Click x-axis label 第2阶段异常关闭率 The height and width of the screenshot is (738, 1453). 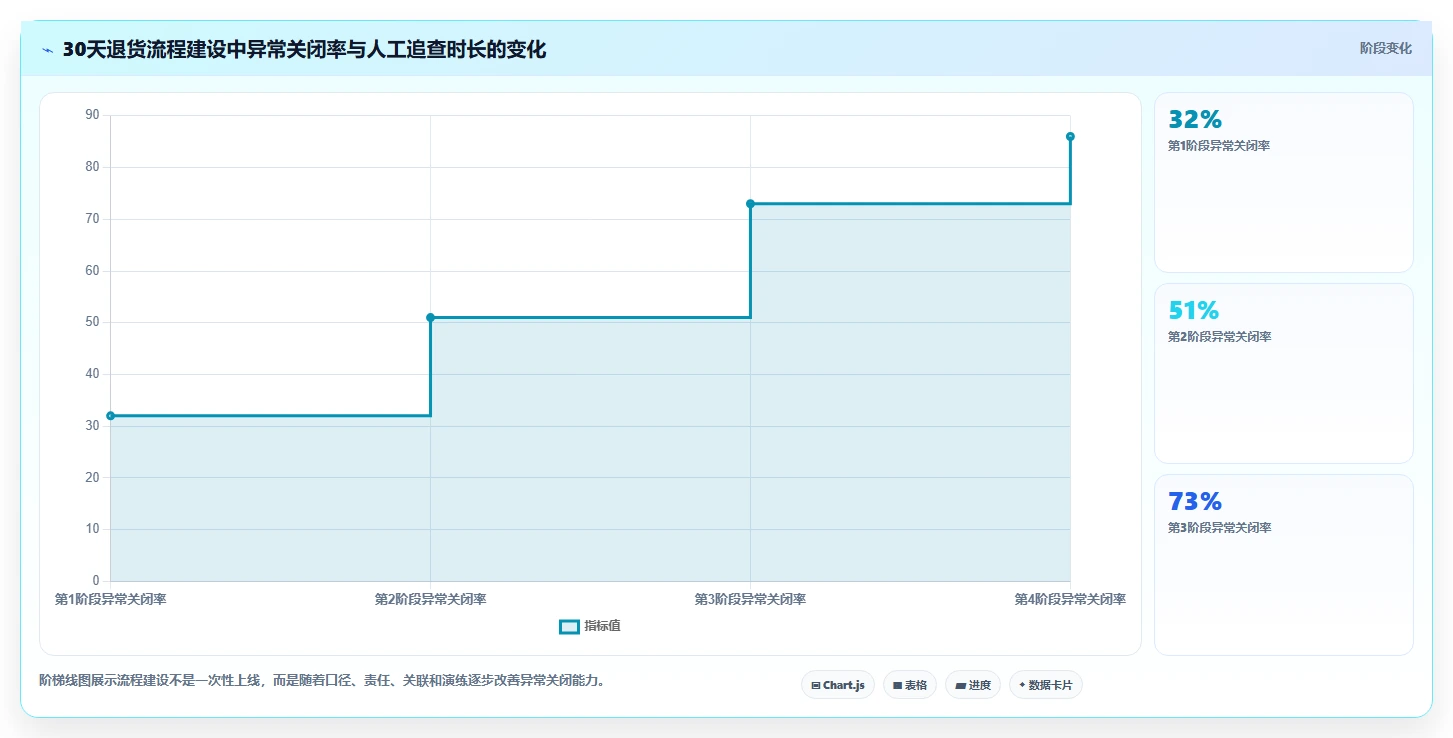click(430, 600)
